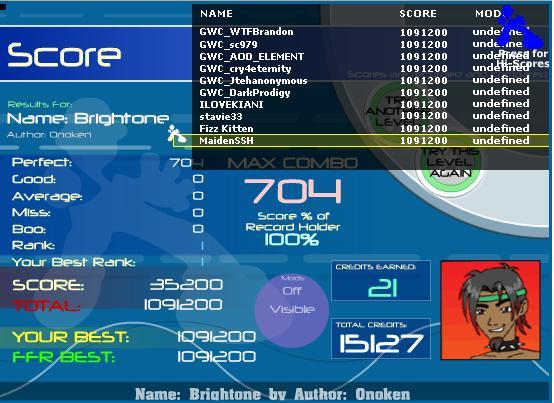This screenshot has width=554, height=403.
Task: Click the Credits Earned 21 box
Action: click(381, 281)
